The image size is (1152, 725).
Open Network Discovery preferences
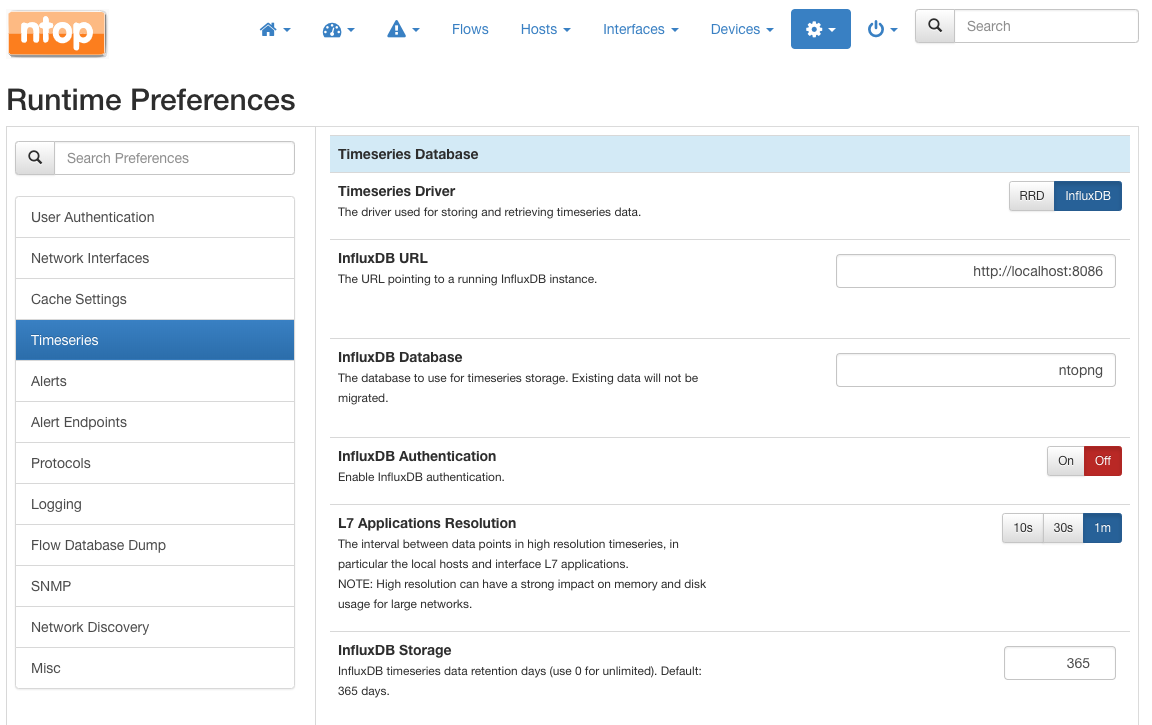pyautogui.click(x=155, y=627)
